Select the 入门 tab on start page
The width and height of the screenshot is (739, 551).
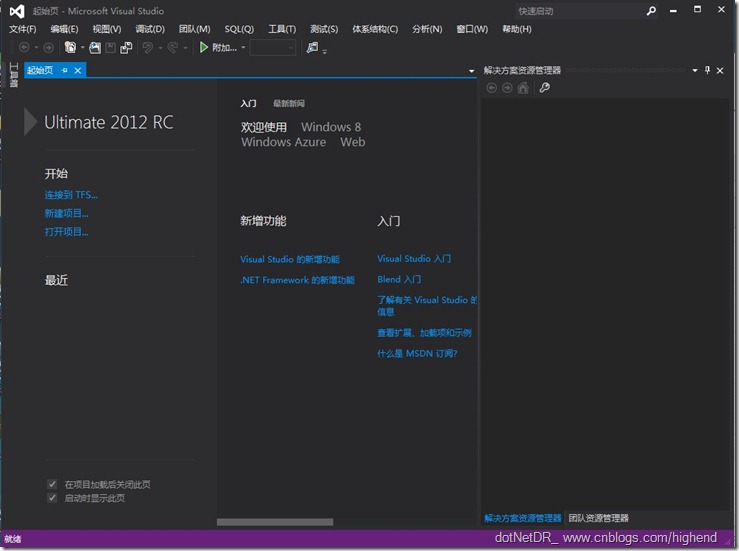coord(248,103)
